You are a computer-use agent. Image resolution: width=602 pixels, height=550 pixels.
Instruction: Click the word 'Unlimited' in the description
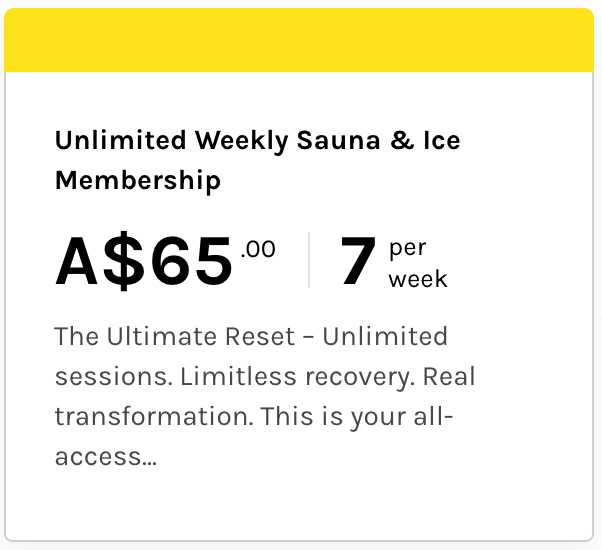tap(385, 337)
